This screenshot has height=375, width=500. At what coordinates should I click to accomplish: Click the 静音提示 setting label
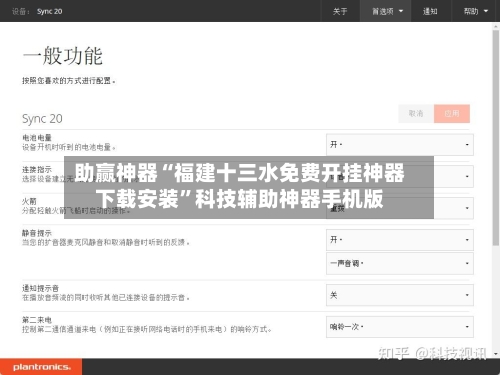tap(37, 233)
